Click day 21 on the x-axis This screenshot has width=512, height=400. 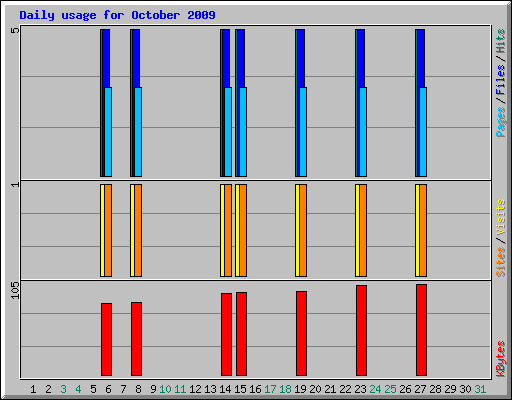(x=330, y=389)
